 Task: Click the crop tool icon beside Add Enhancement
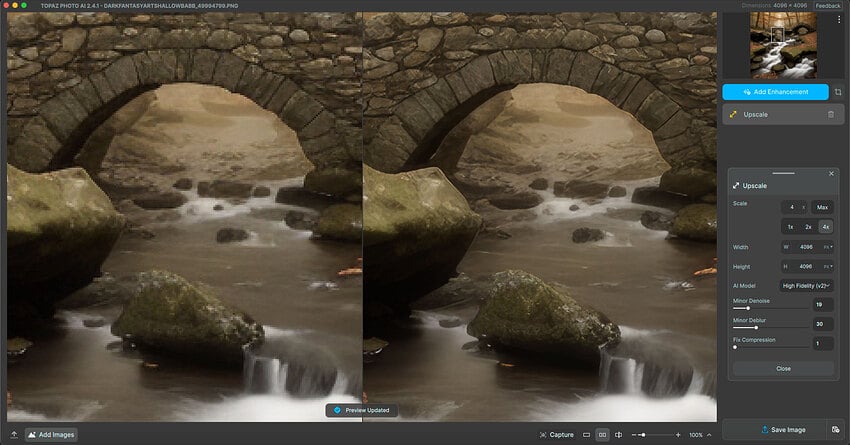click(x=836, y=92)
